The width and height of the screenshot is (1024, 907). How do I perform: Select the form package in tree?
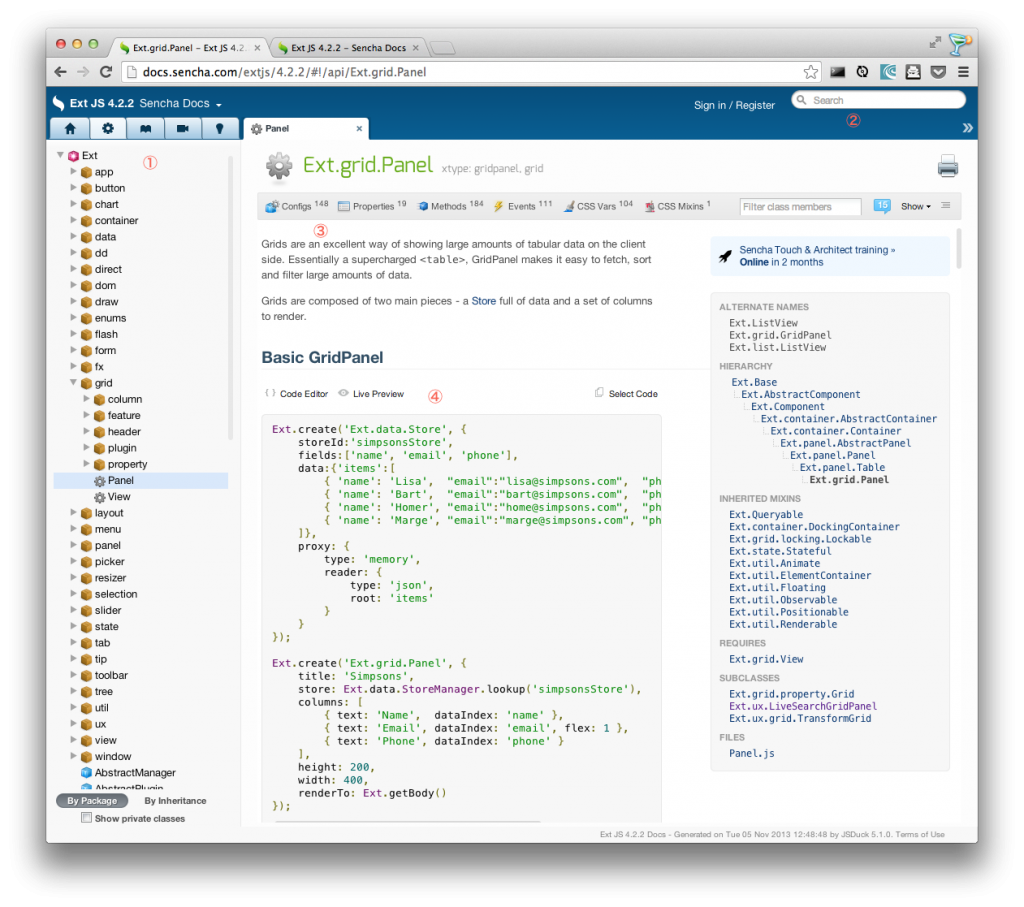[104, 350]
